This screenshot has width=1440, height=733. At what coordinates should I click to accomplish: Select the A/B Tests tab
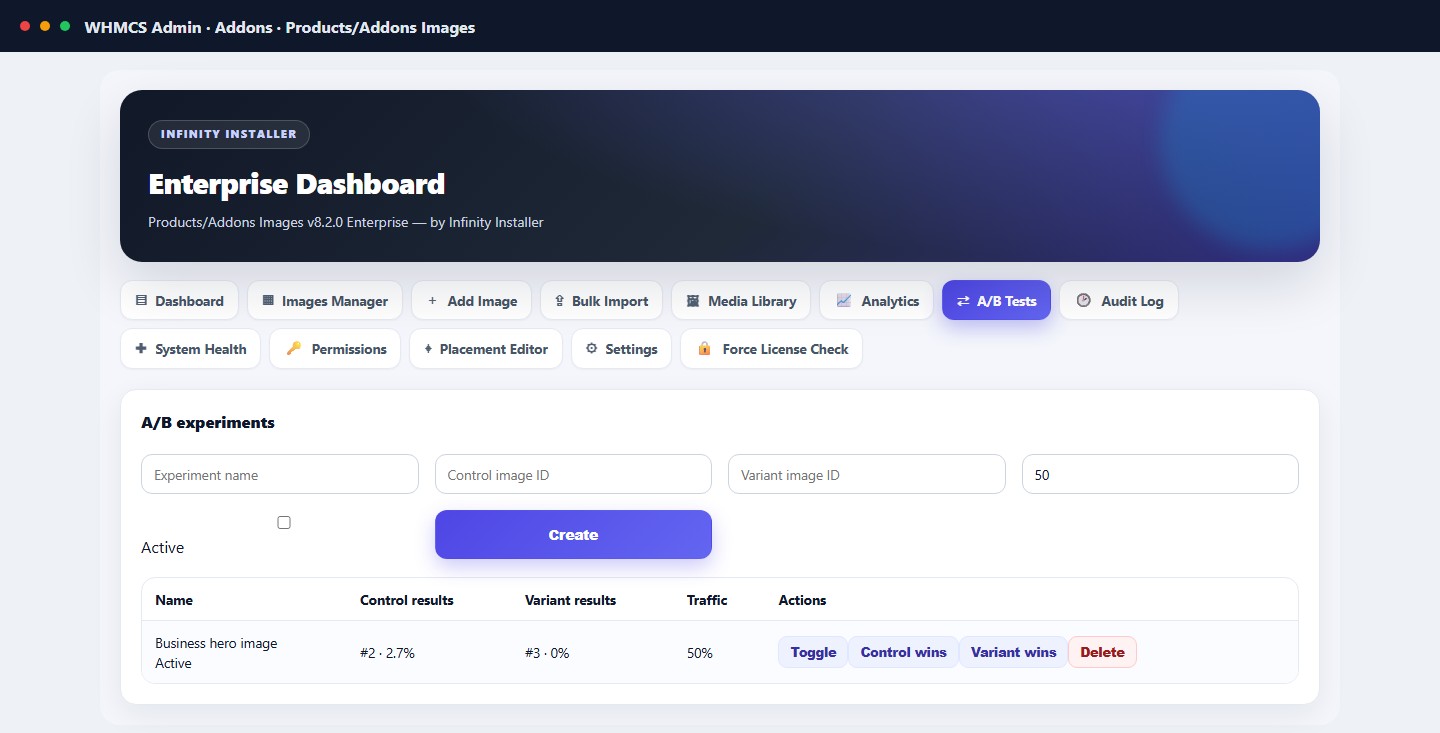(x=996, y=300)
